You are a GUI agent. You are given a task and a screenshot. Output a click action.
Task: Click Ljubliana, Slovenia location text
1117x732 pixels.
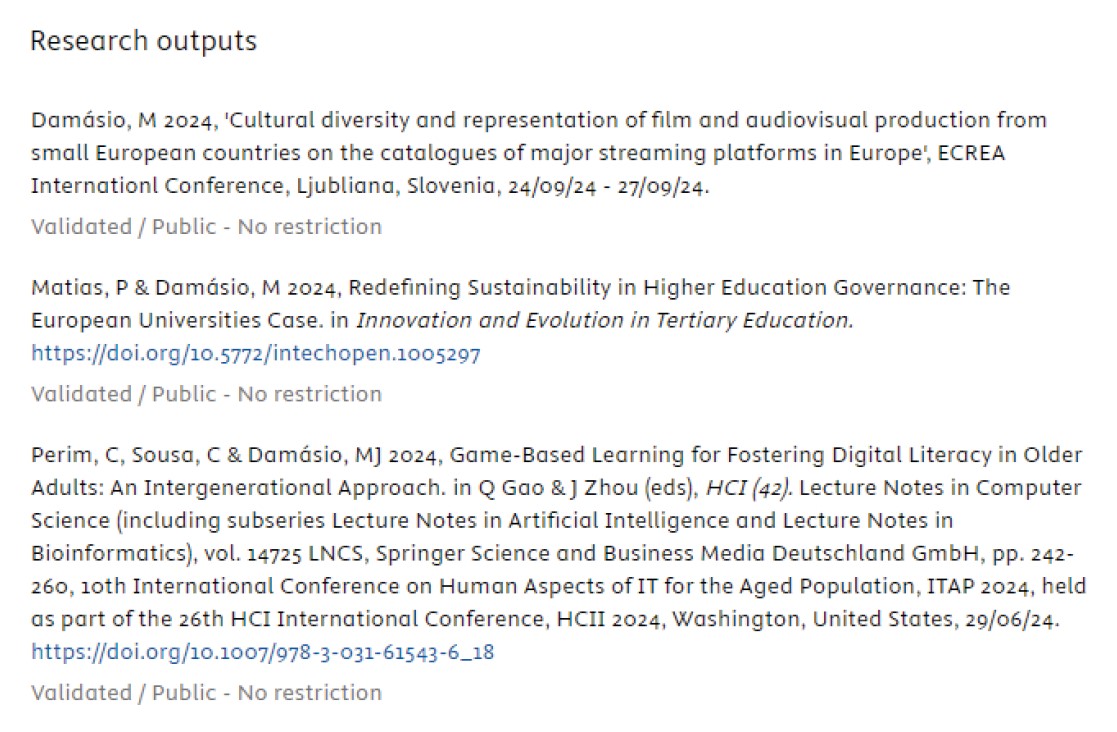coord(397,186)
